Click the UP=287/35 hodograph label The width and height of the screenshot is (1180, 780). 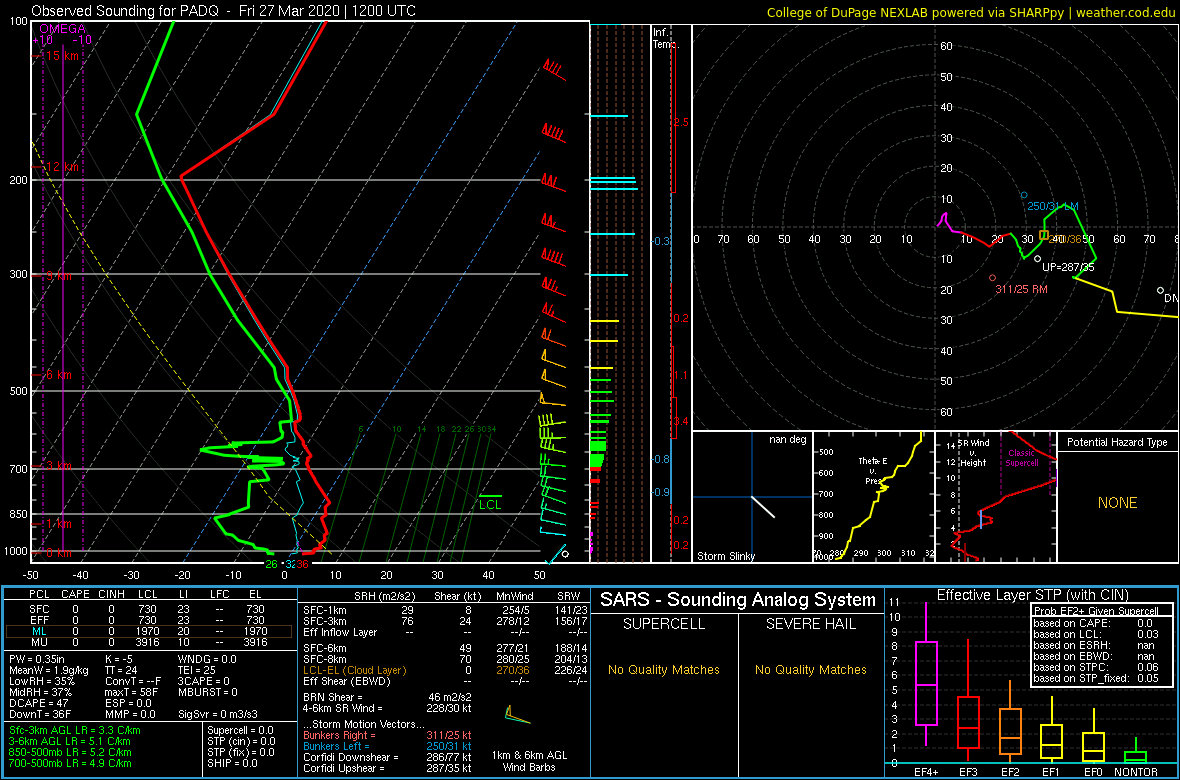pyautogui.click(x=1068, y=267)
